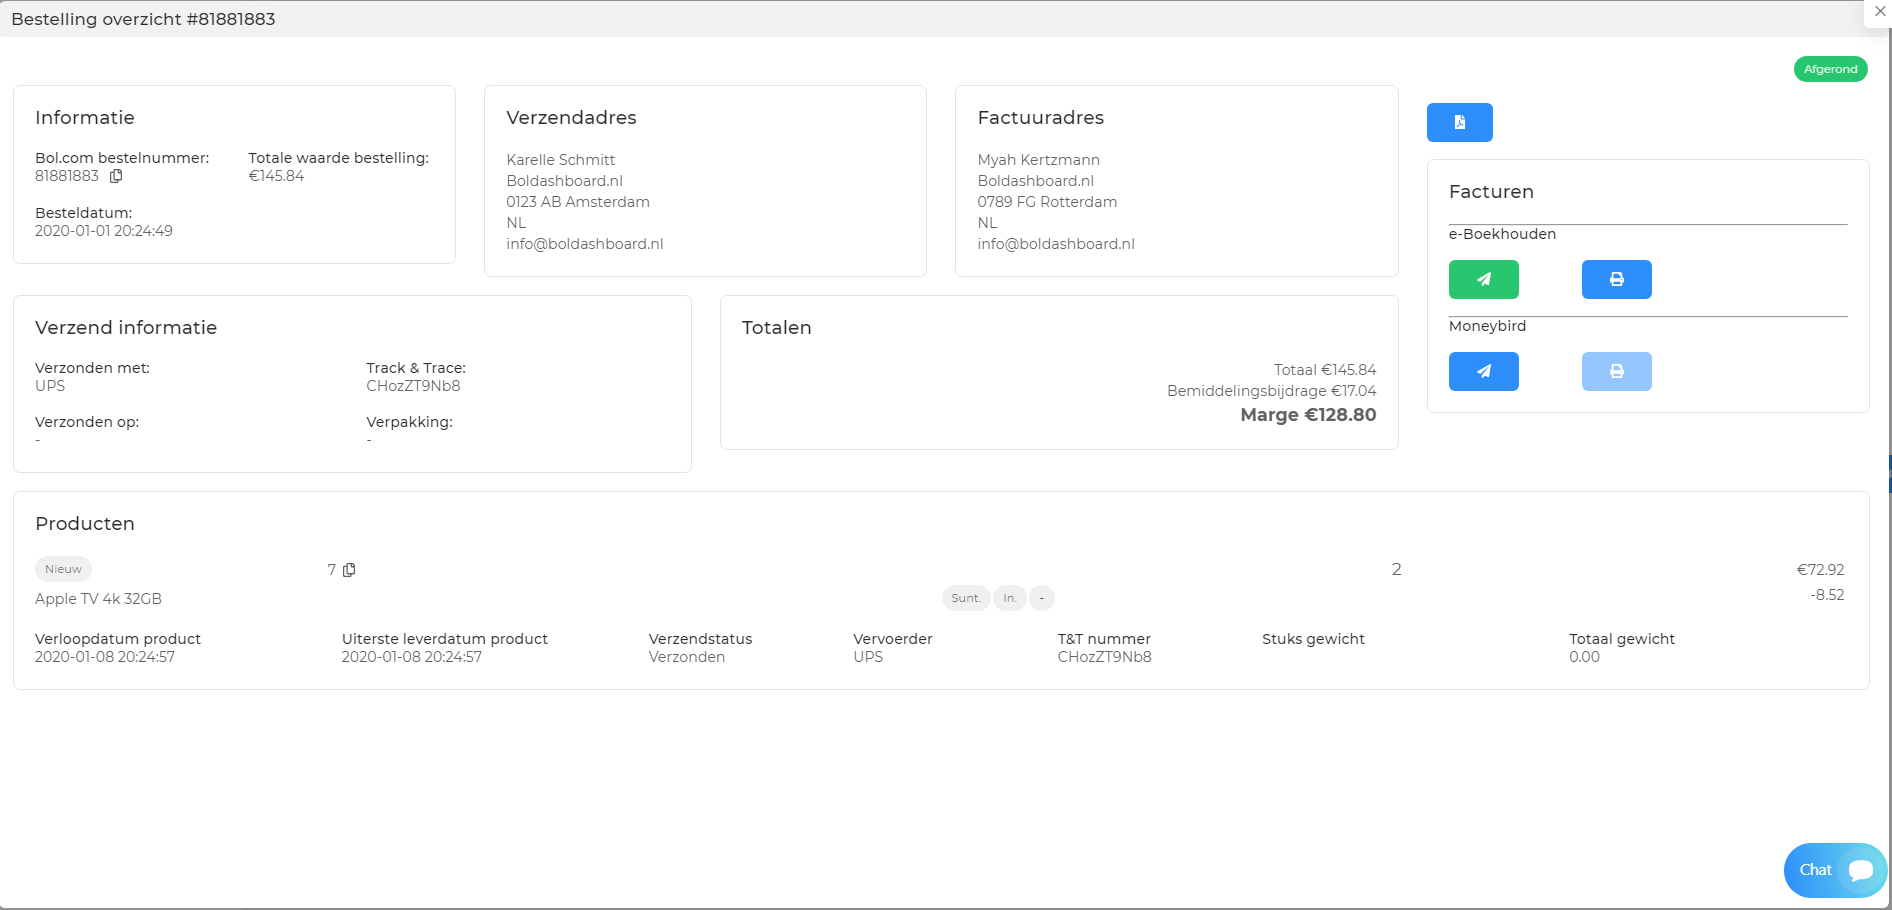Viewport: 1892px width, 910px height.
Task: Copy the Bol.com order number 81881883
Action: (116, 176)
